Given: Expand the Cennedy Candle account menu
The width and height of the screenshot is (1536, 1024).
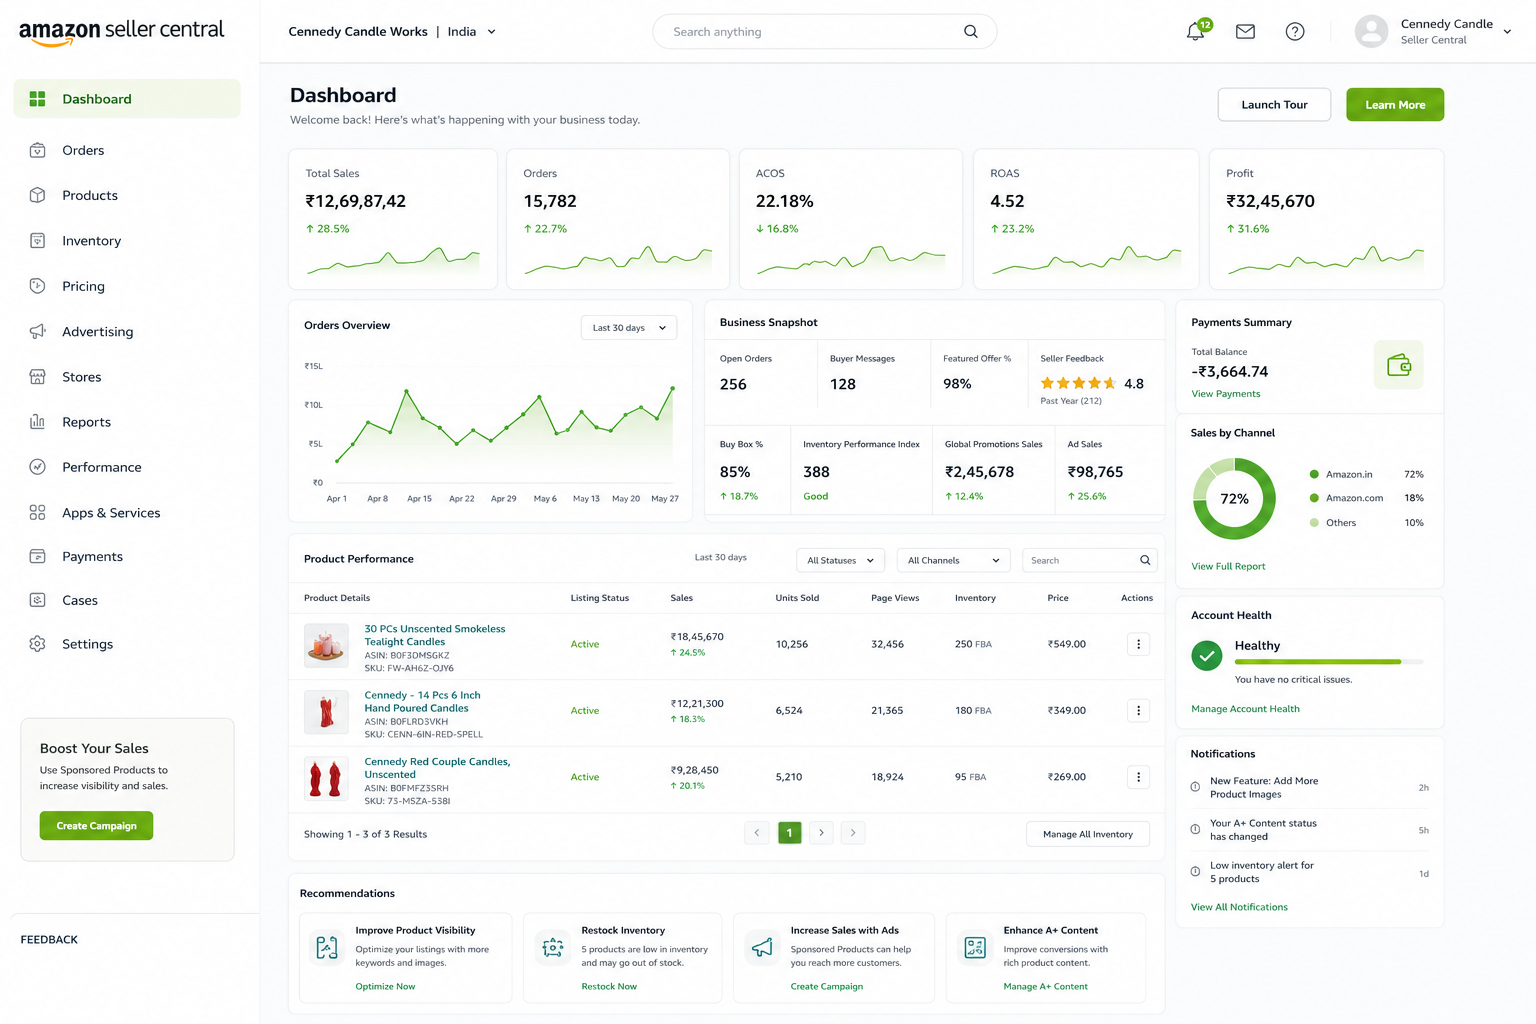Looking at the screenshot, I should (x=1507, y=32).
